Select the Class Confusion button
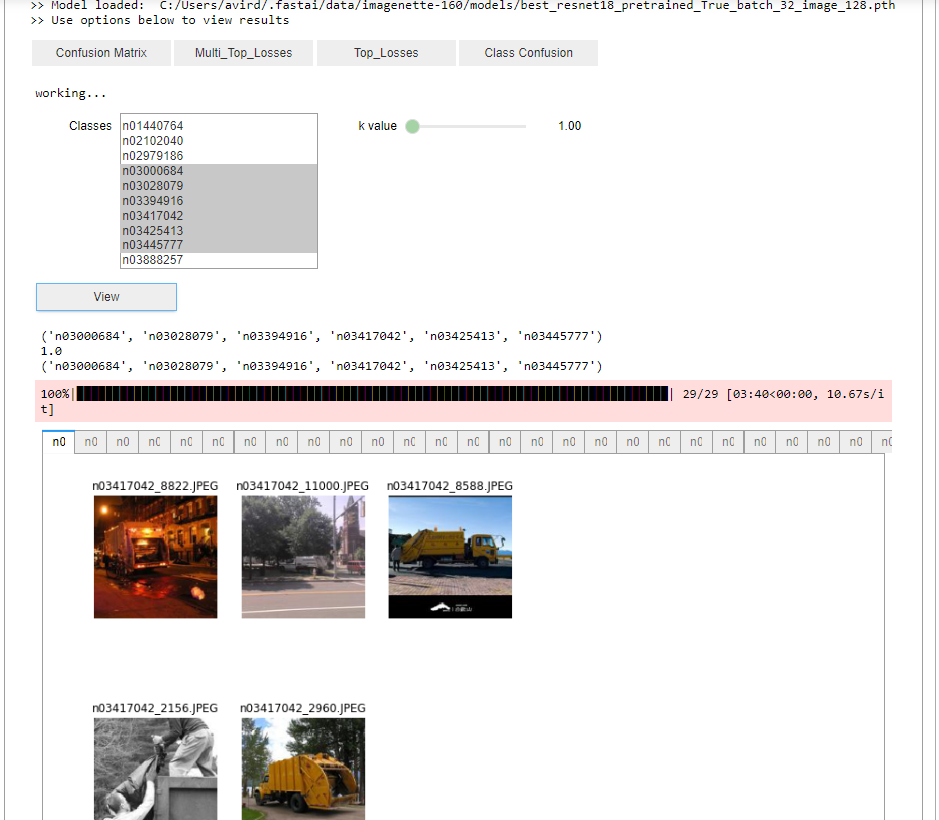939x820 pixels. 528,53
